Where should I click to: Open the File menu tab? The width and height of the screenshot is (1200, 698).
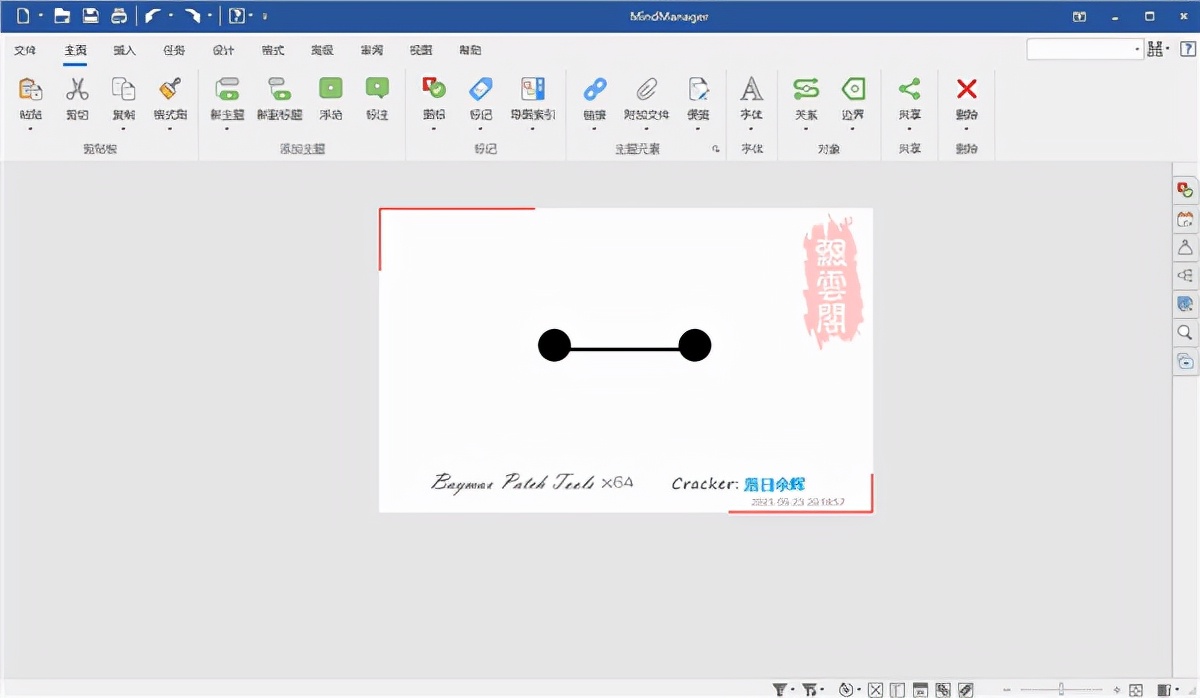(25, 50)
